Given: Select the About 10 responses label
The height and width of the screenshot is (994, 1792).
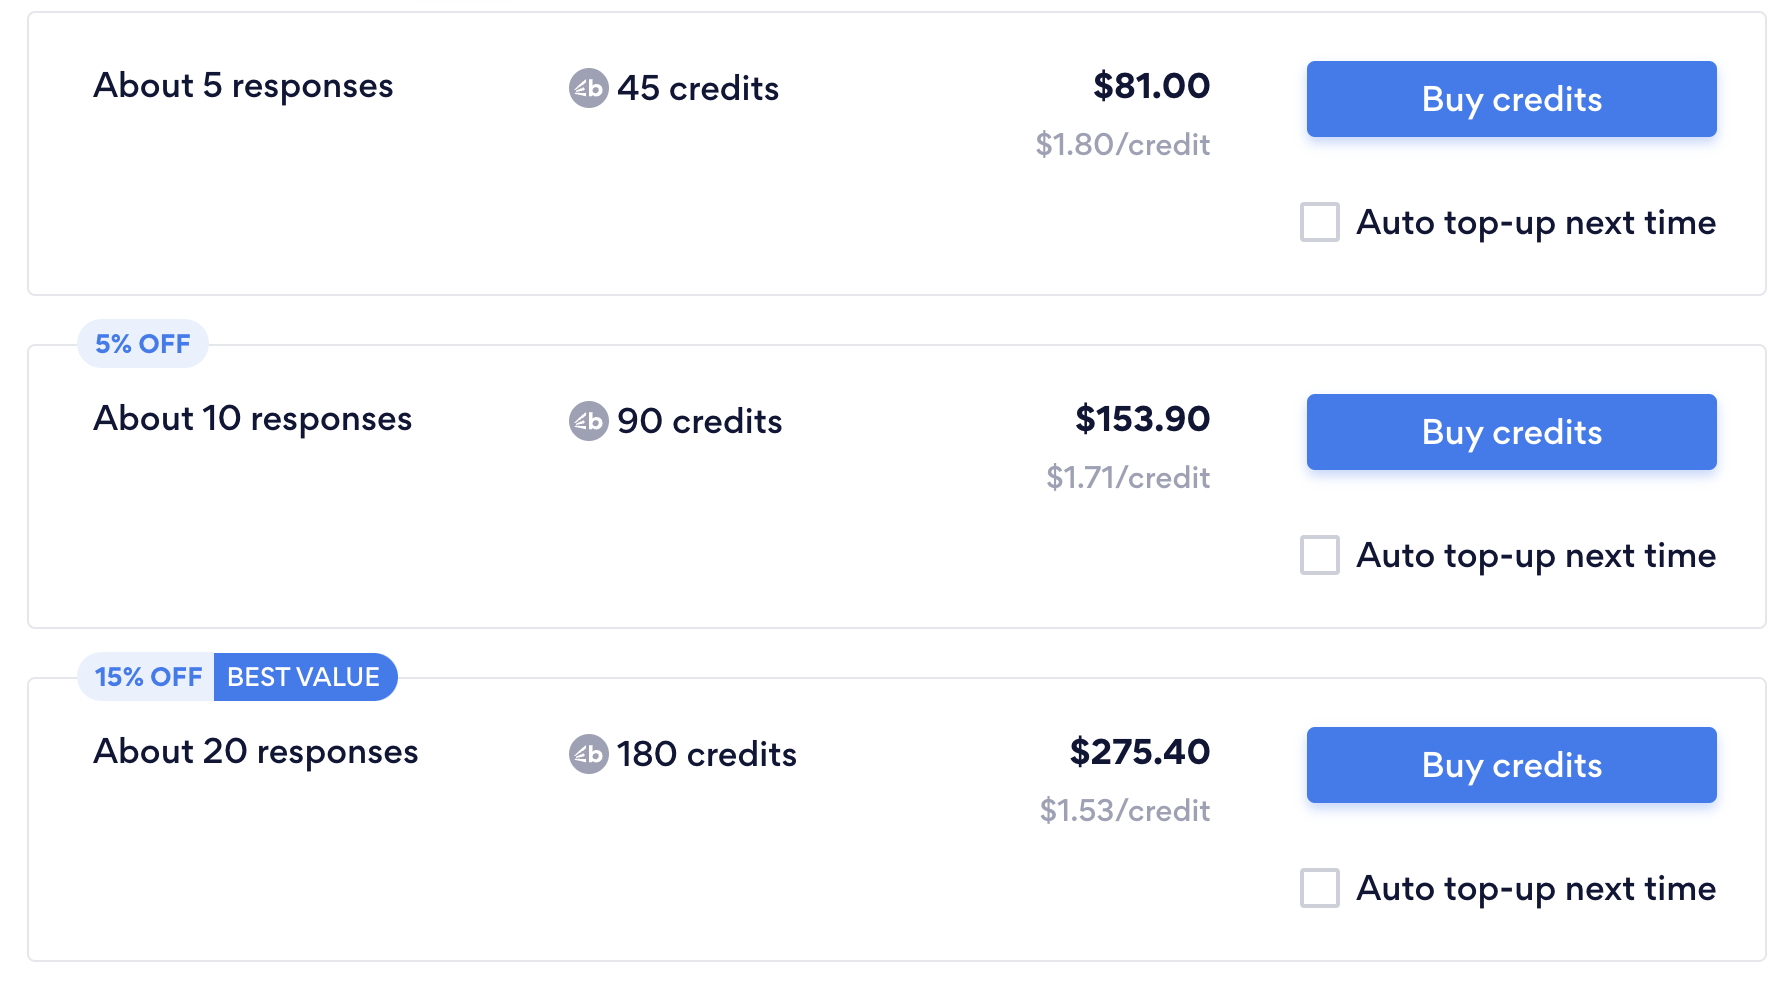Looking at the screenshot, I should [x=251, y=419].
